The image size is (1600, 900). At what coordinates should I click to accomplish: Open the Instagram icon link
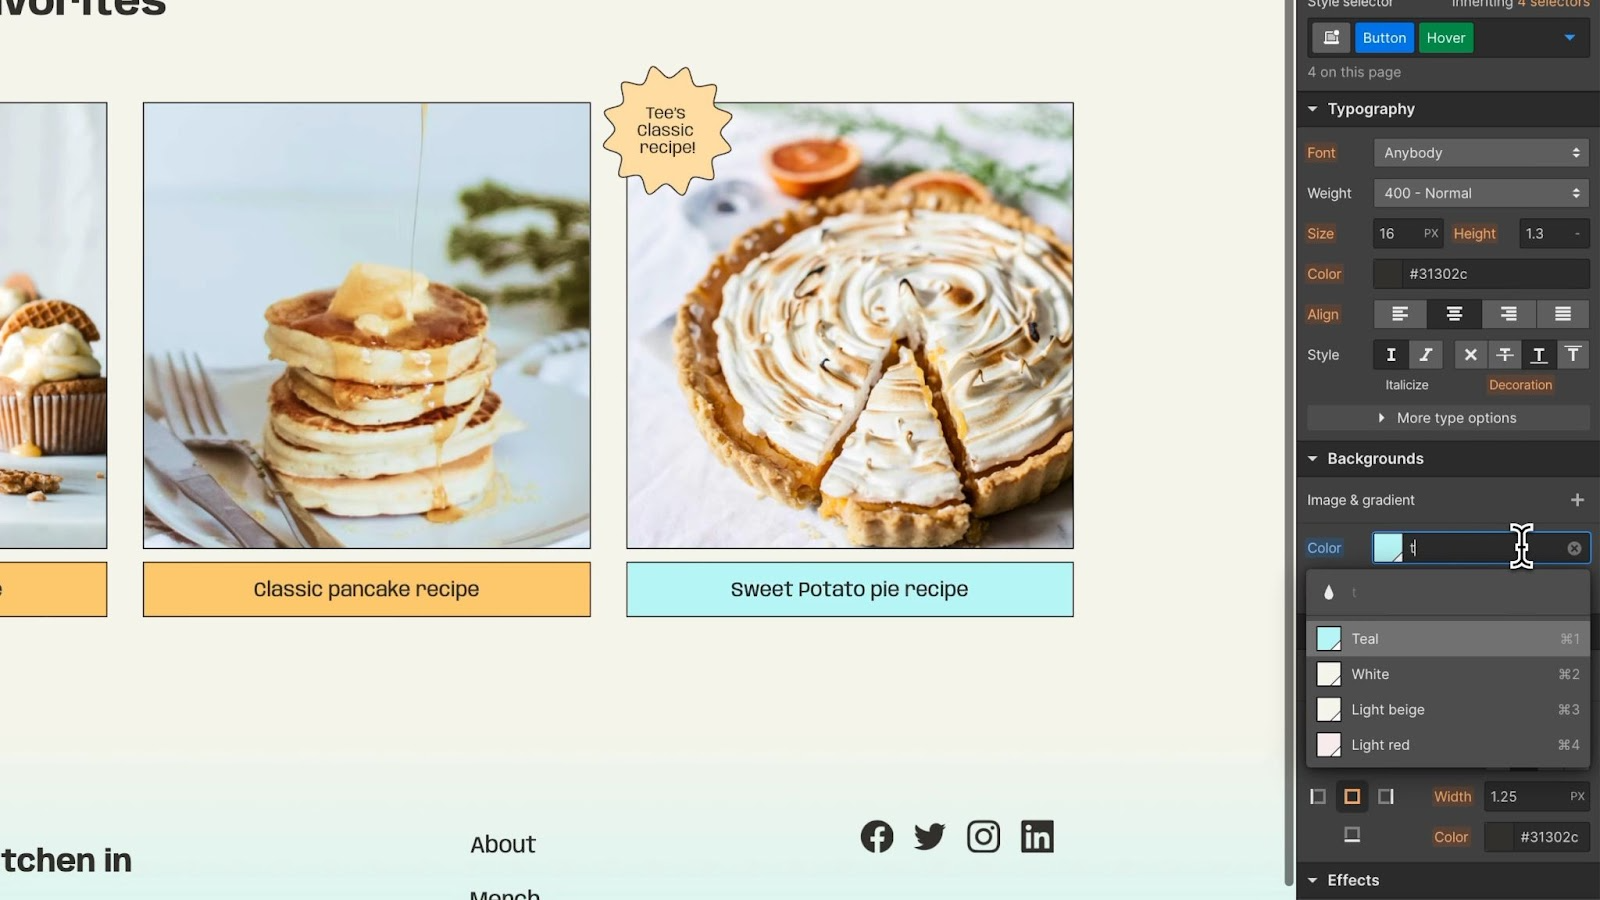pos(983,837)
